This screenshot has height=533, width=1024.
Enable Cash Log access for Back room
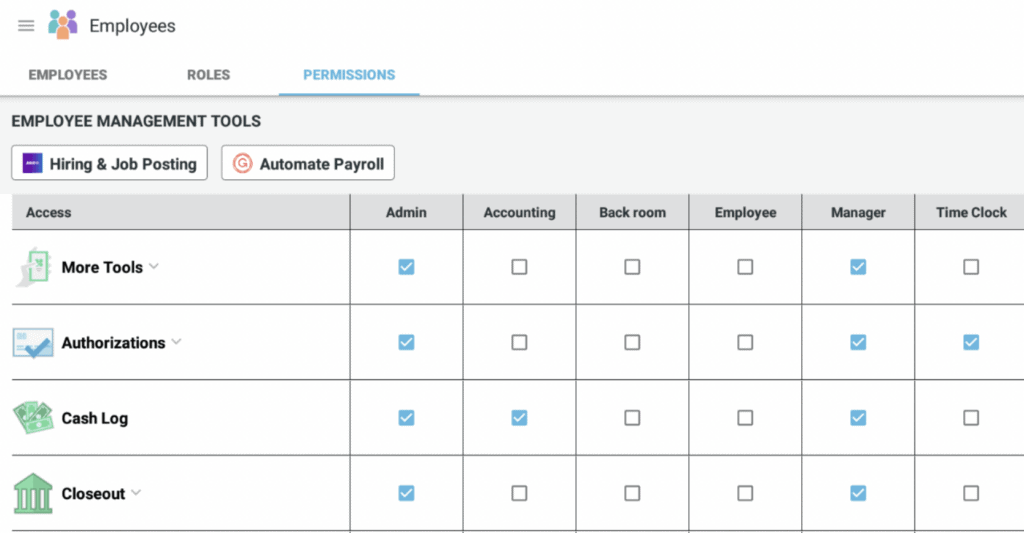coord(632,418)
